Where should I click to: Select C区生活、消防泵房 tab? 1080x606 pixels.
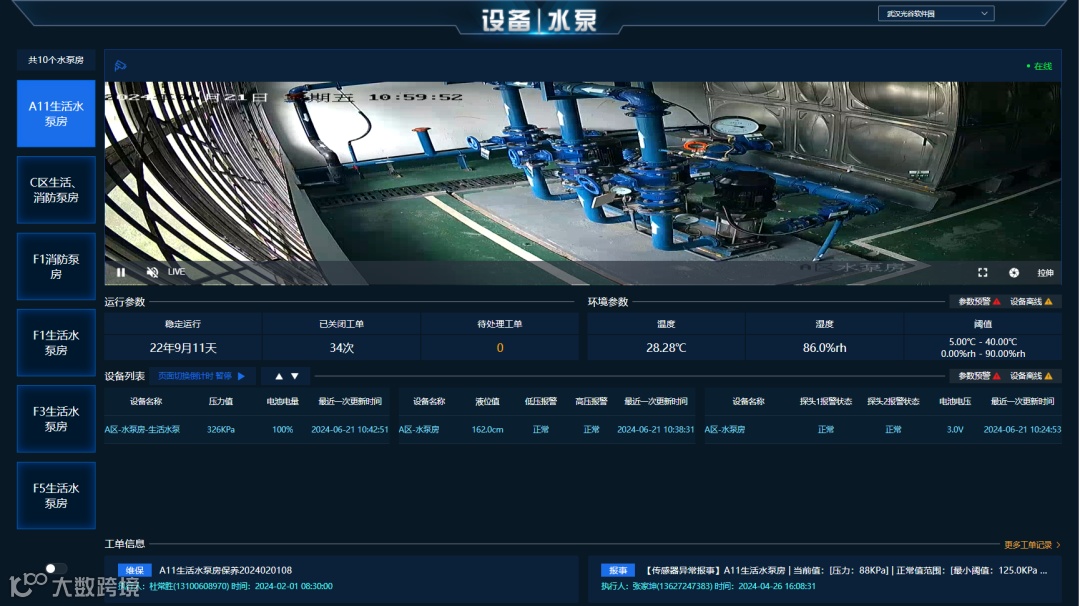[x=56, y=190]
